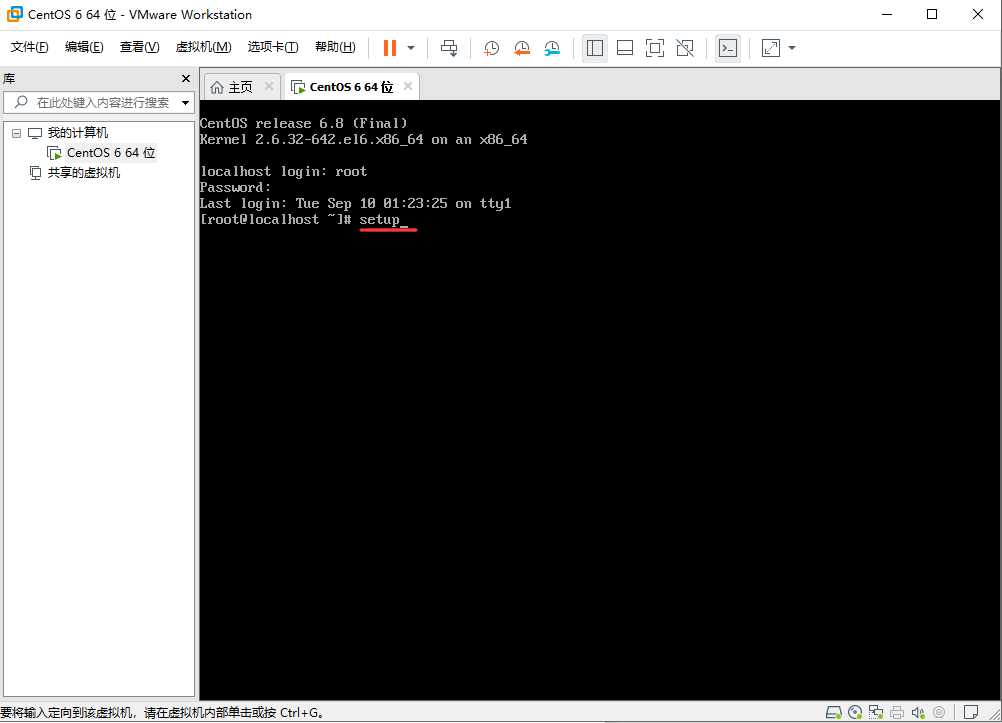The width and height of the screenshot is (1002, 723).
Task: Open the snapshot manager wrench icon
Action: click(x=552, y=48)
